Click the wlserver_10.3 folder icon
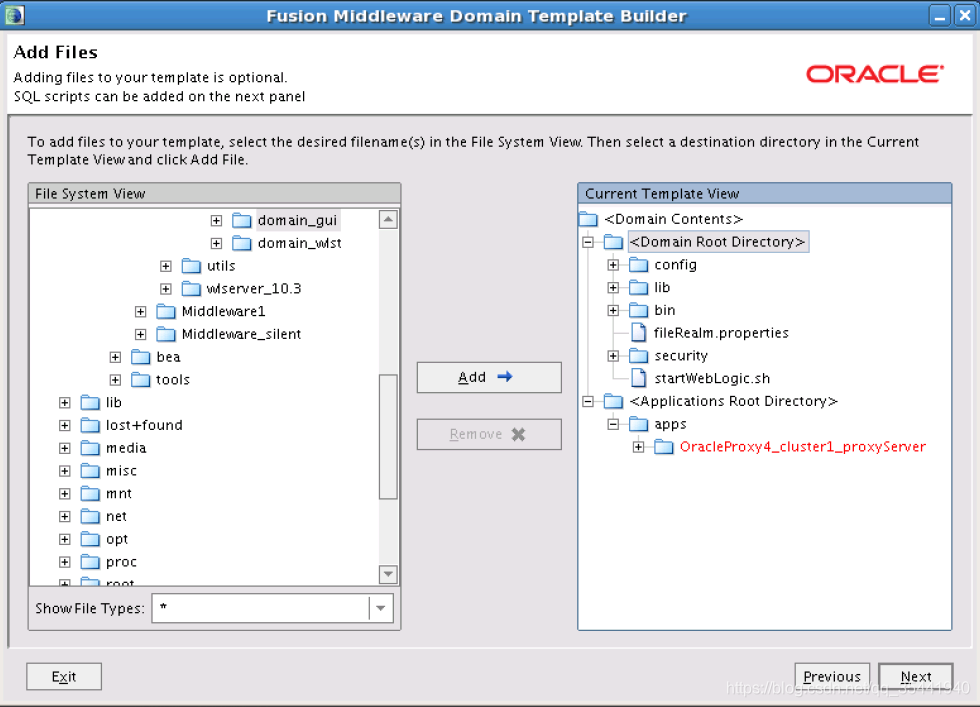 tap(191, 289)
